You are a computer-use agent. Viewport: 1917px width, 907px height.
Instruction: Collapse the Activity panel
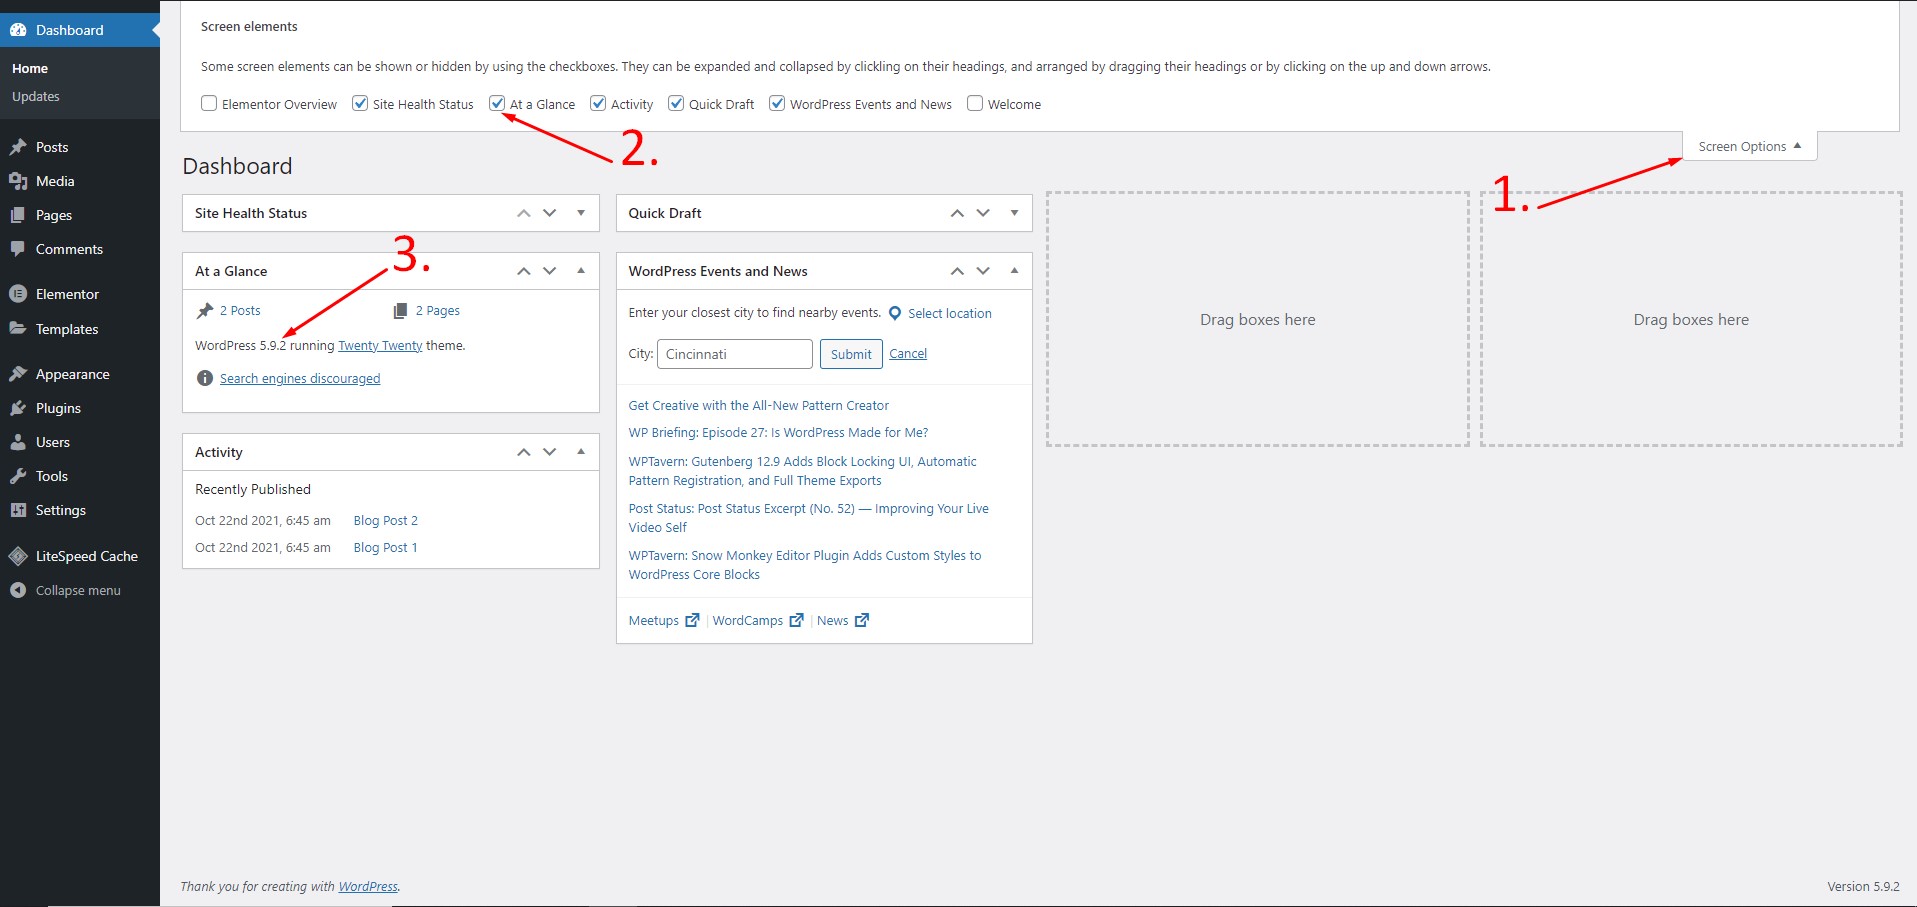[581, 452]
